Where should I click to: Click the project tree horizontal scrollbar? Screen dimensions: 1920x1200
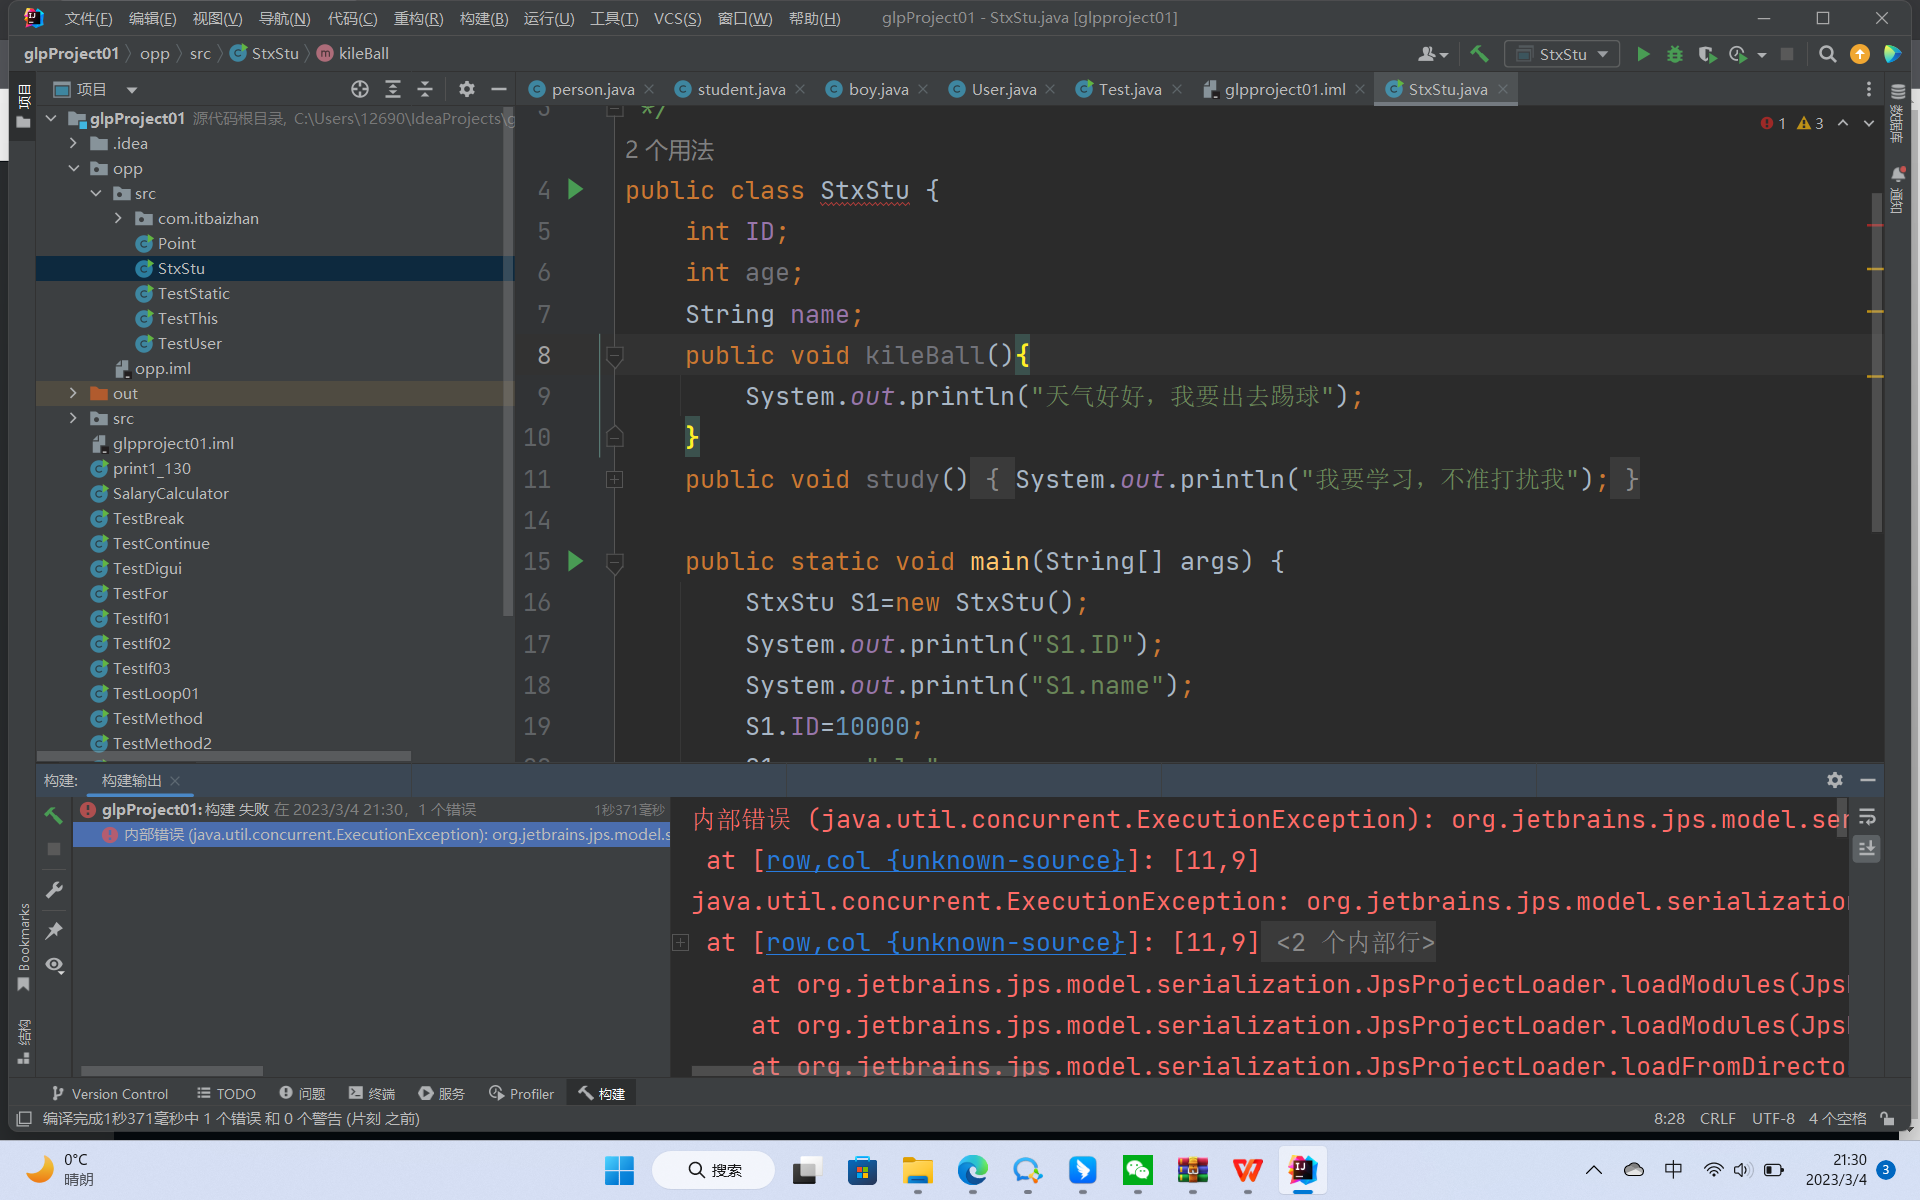(225, 756)
